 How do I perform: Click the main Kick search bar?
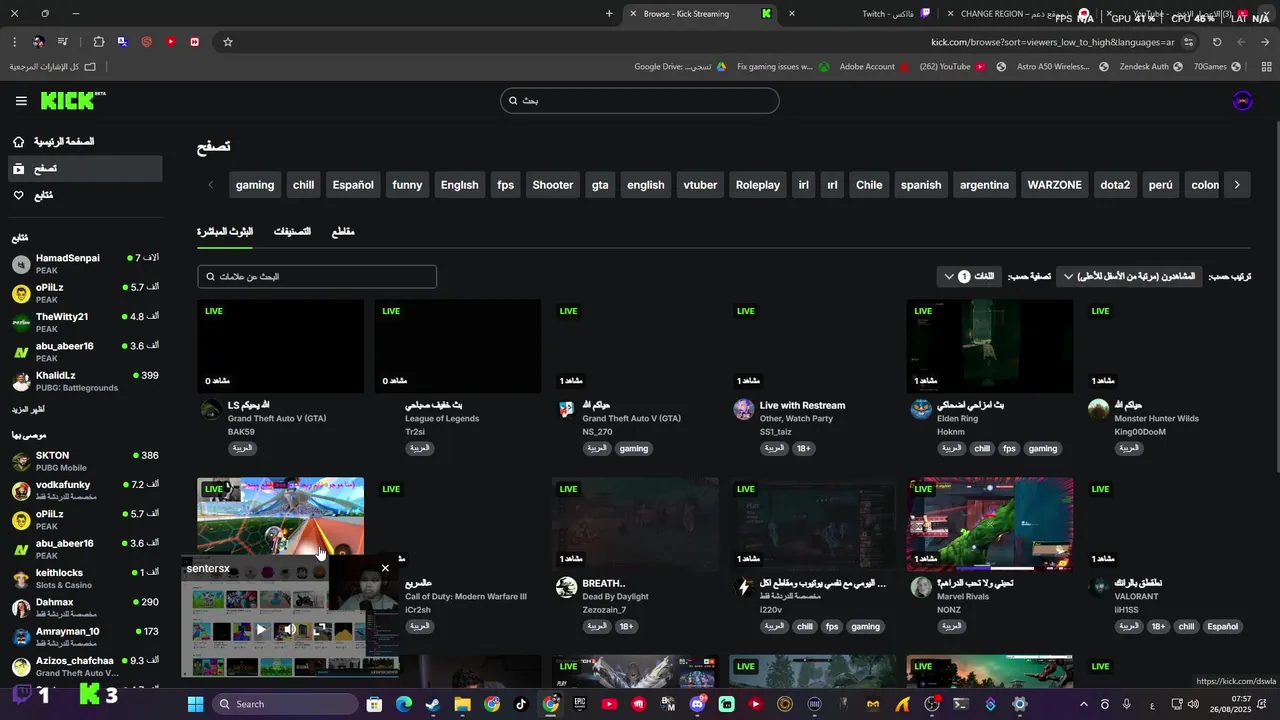pyautogui.click(x=640, y=101)
